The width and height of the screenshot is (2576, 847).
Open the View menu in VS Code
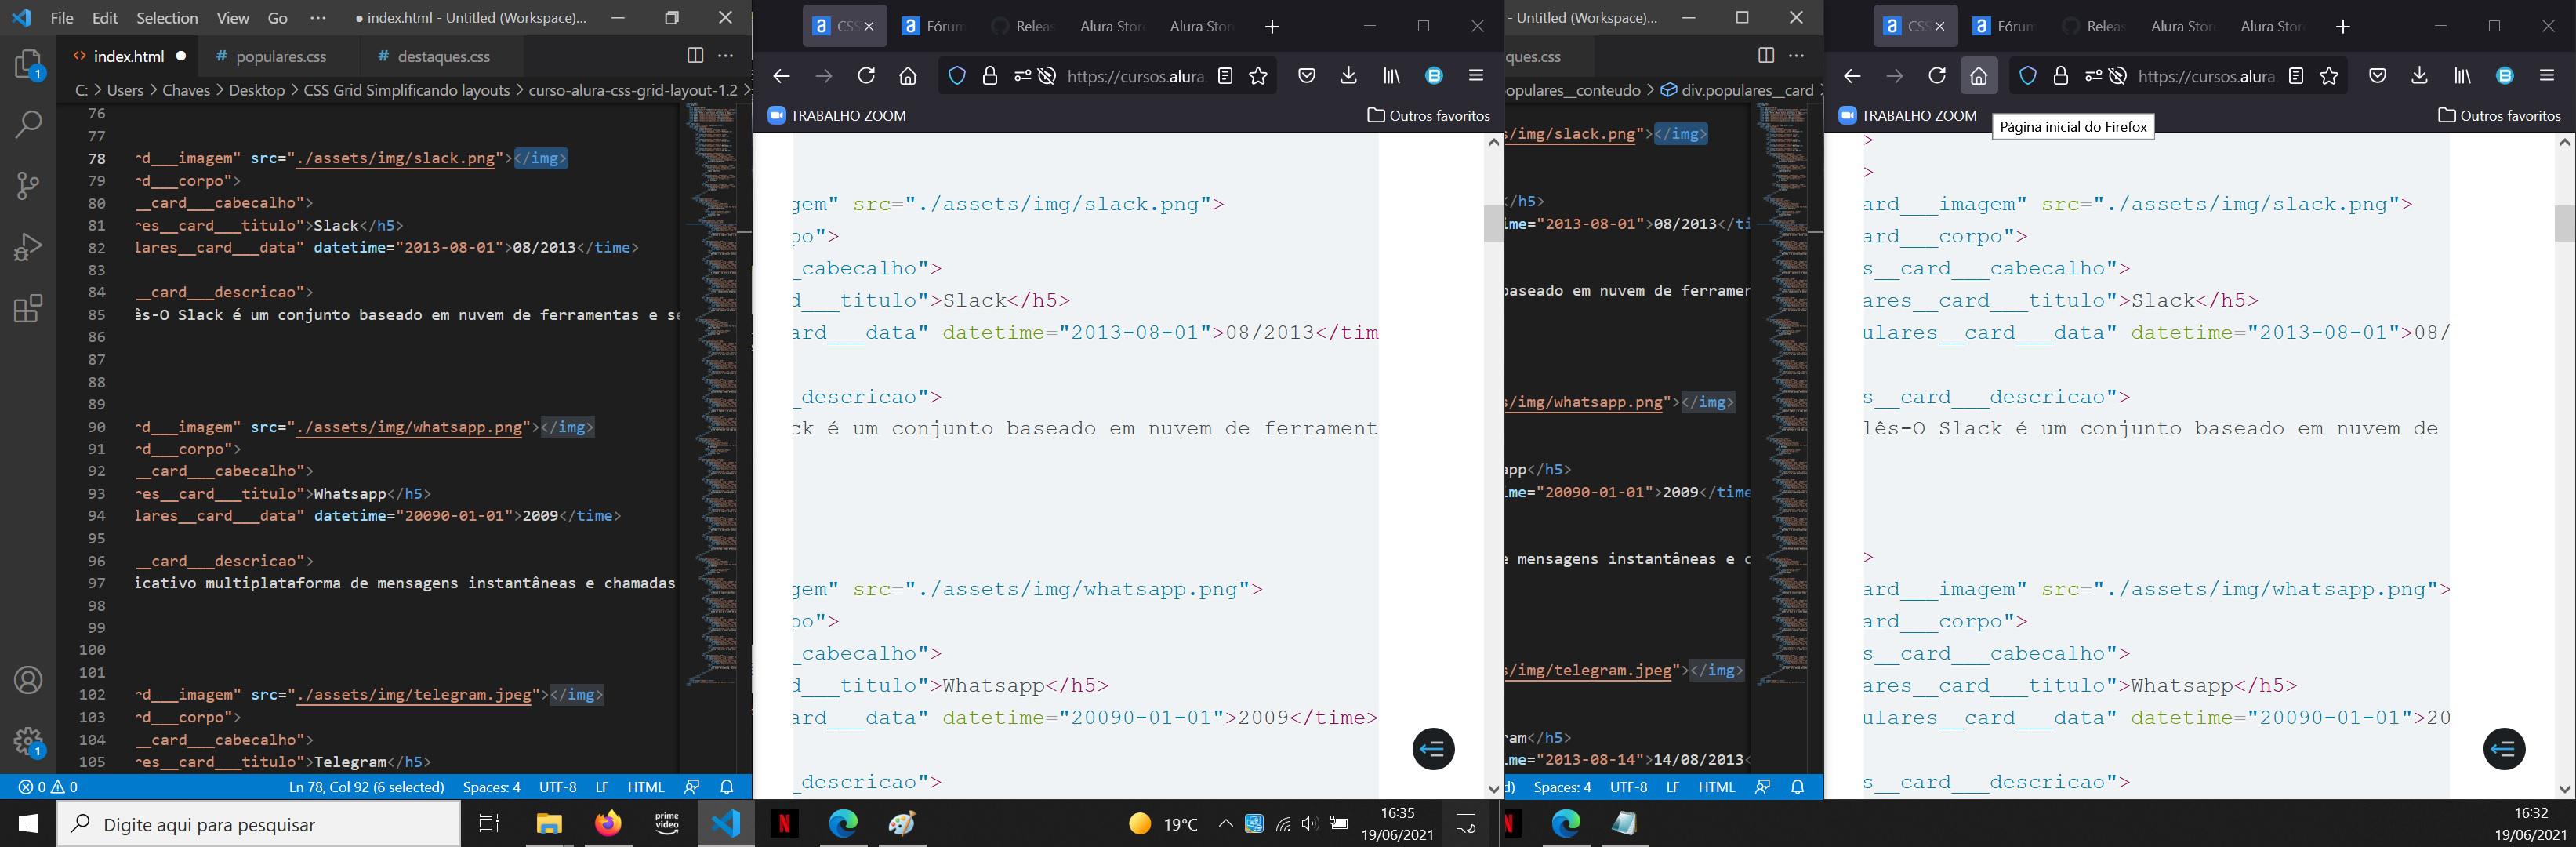232,18
